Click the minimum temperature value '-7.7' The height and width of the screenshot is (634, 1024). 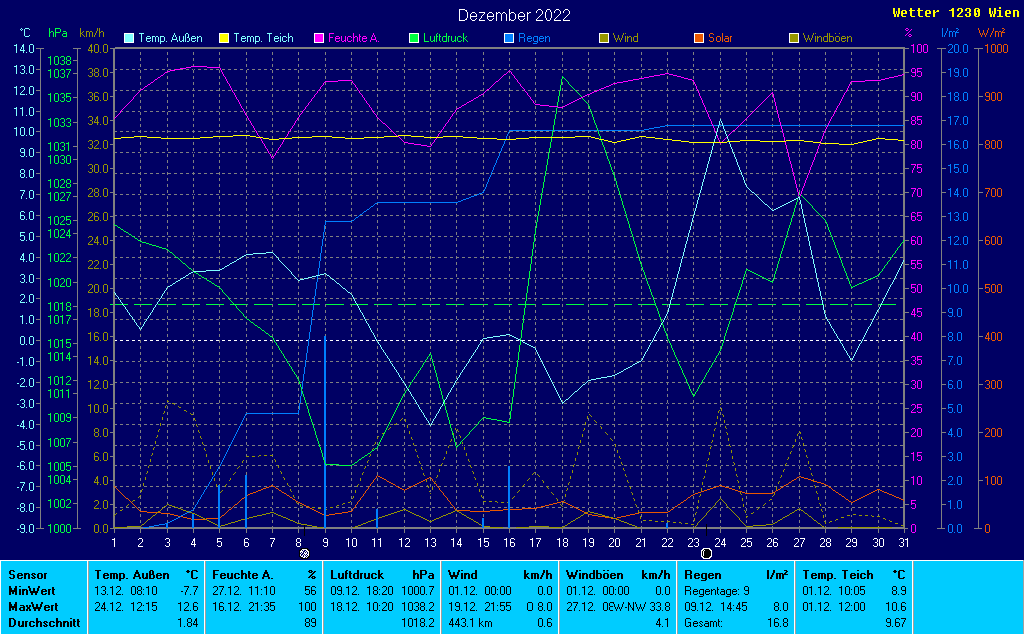tap(189, 591)
